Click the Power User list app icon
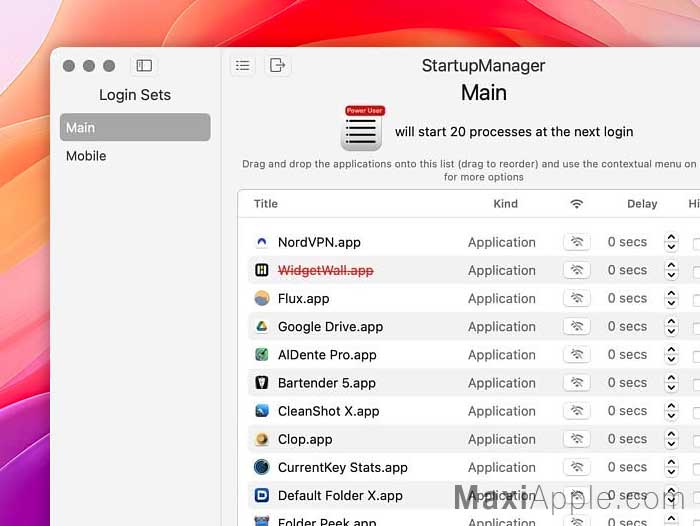 click(x=362, y=129)
